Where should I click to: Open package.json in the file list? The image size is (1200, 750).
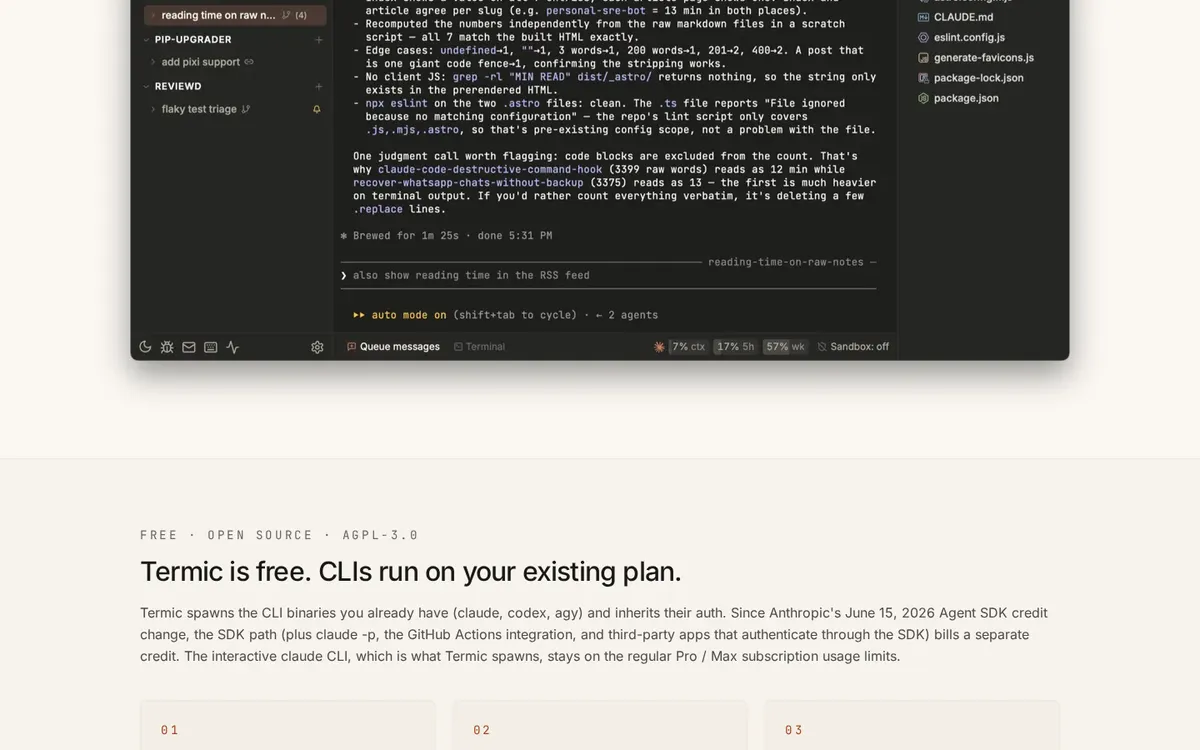click(x=966, y=98)
